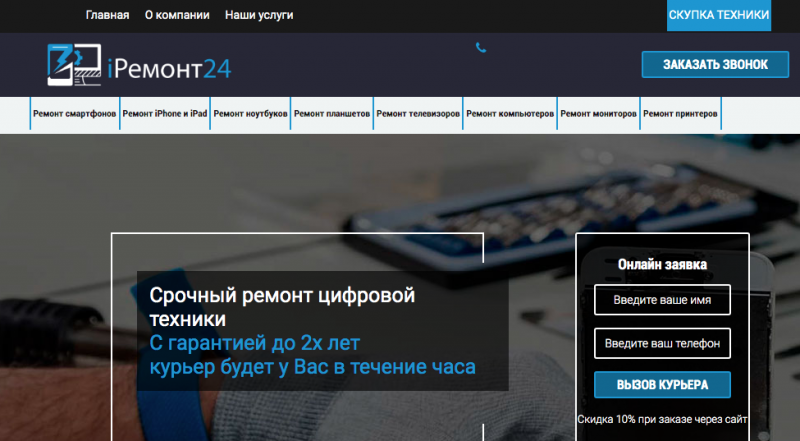Click курьер будет у Вас в течение часа
This screenshot has width=800, height=441.
(x=312, y=367)
